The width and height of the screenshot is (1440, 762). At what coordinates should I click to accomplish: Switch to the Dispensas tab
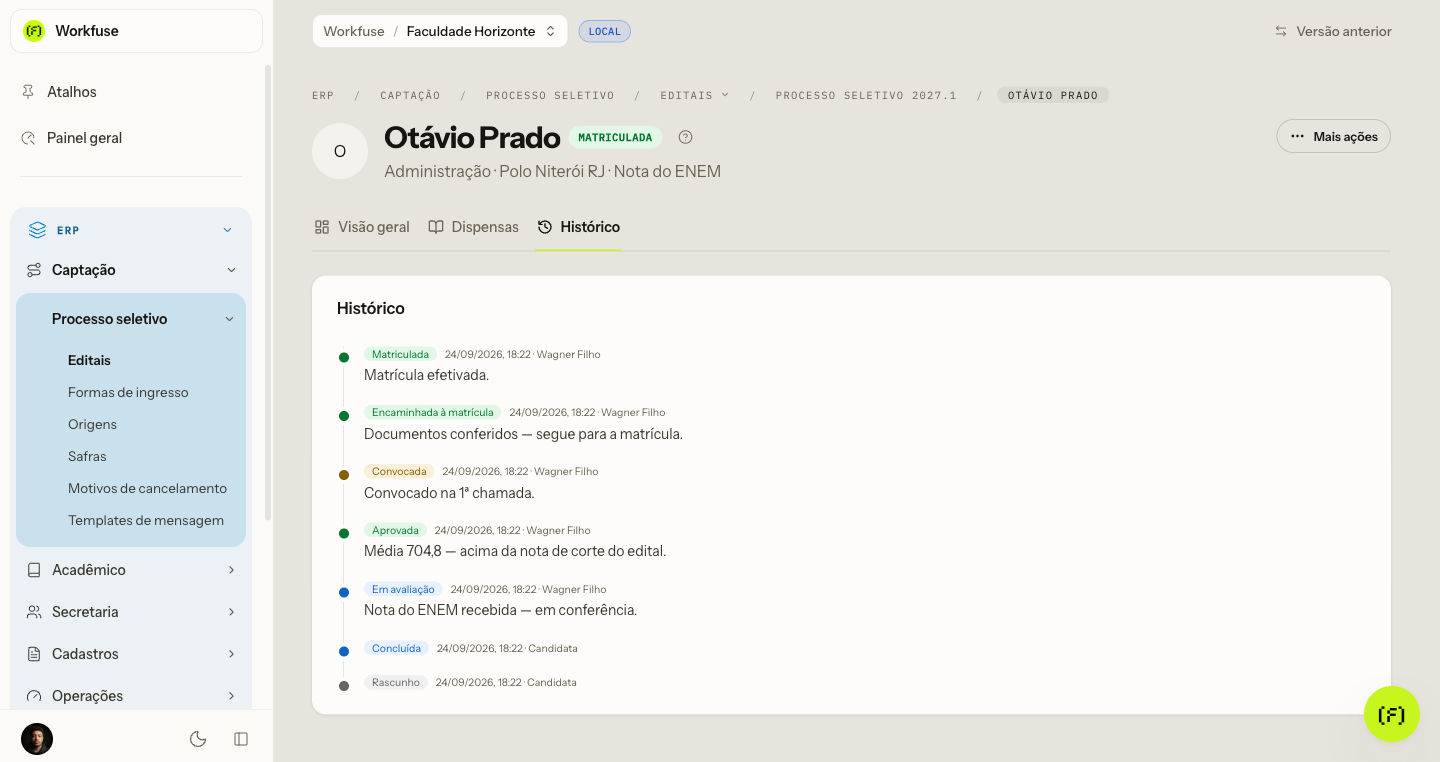pyautogui.click(x=473, y=227)
